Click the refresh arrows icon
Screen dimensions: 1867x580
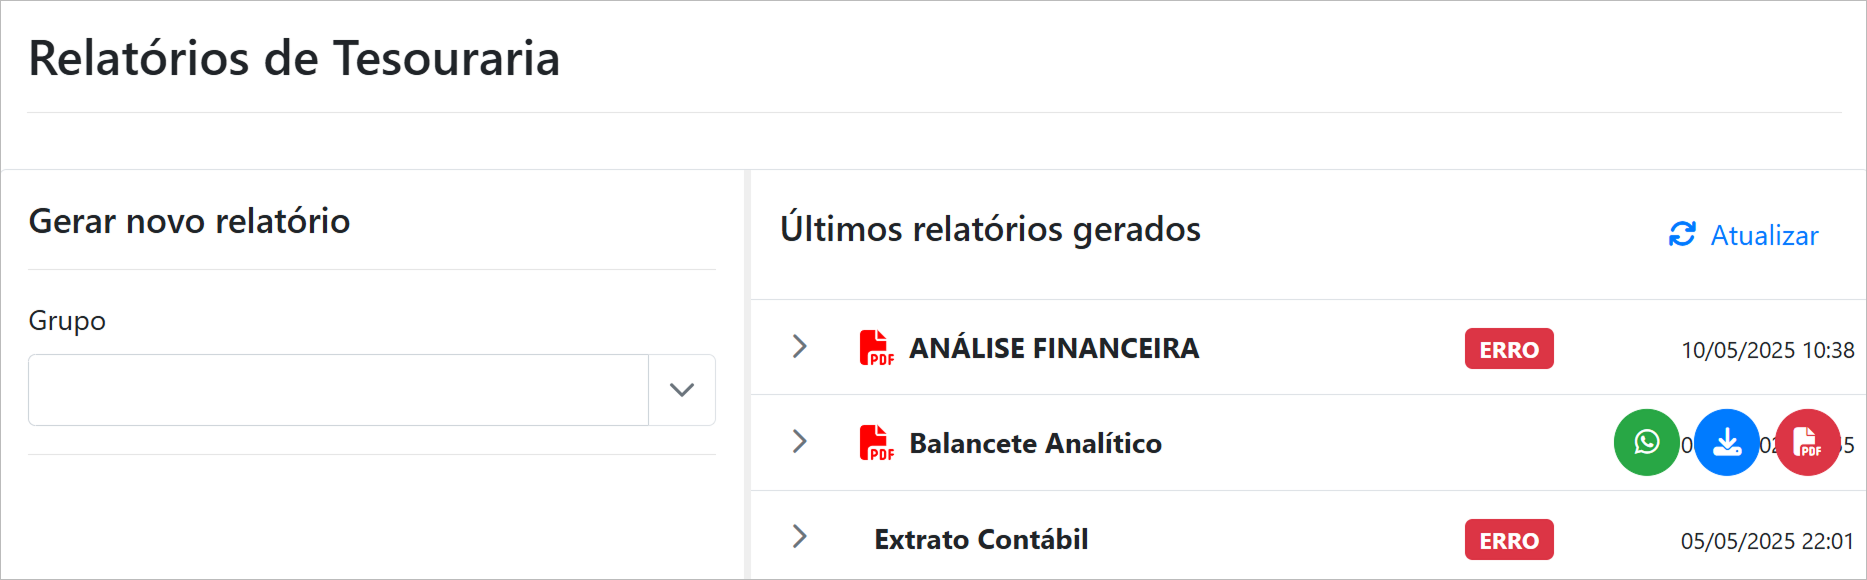[x=1682, y=235]
